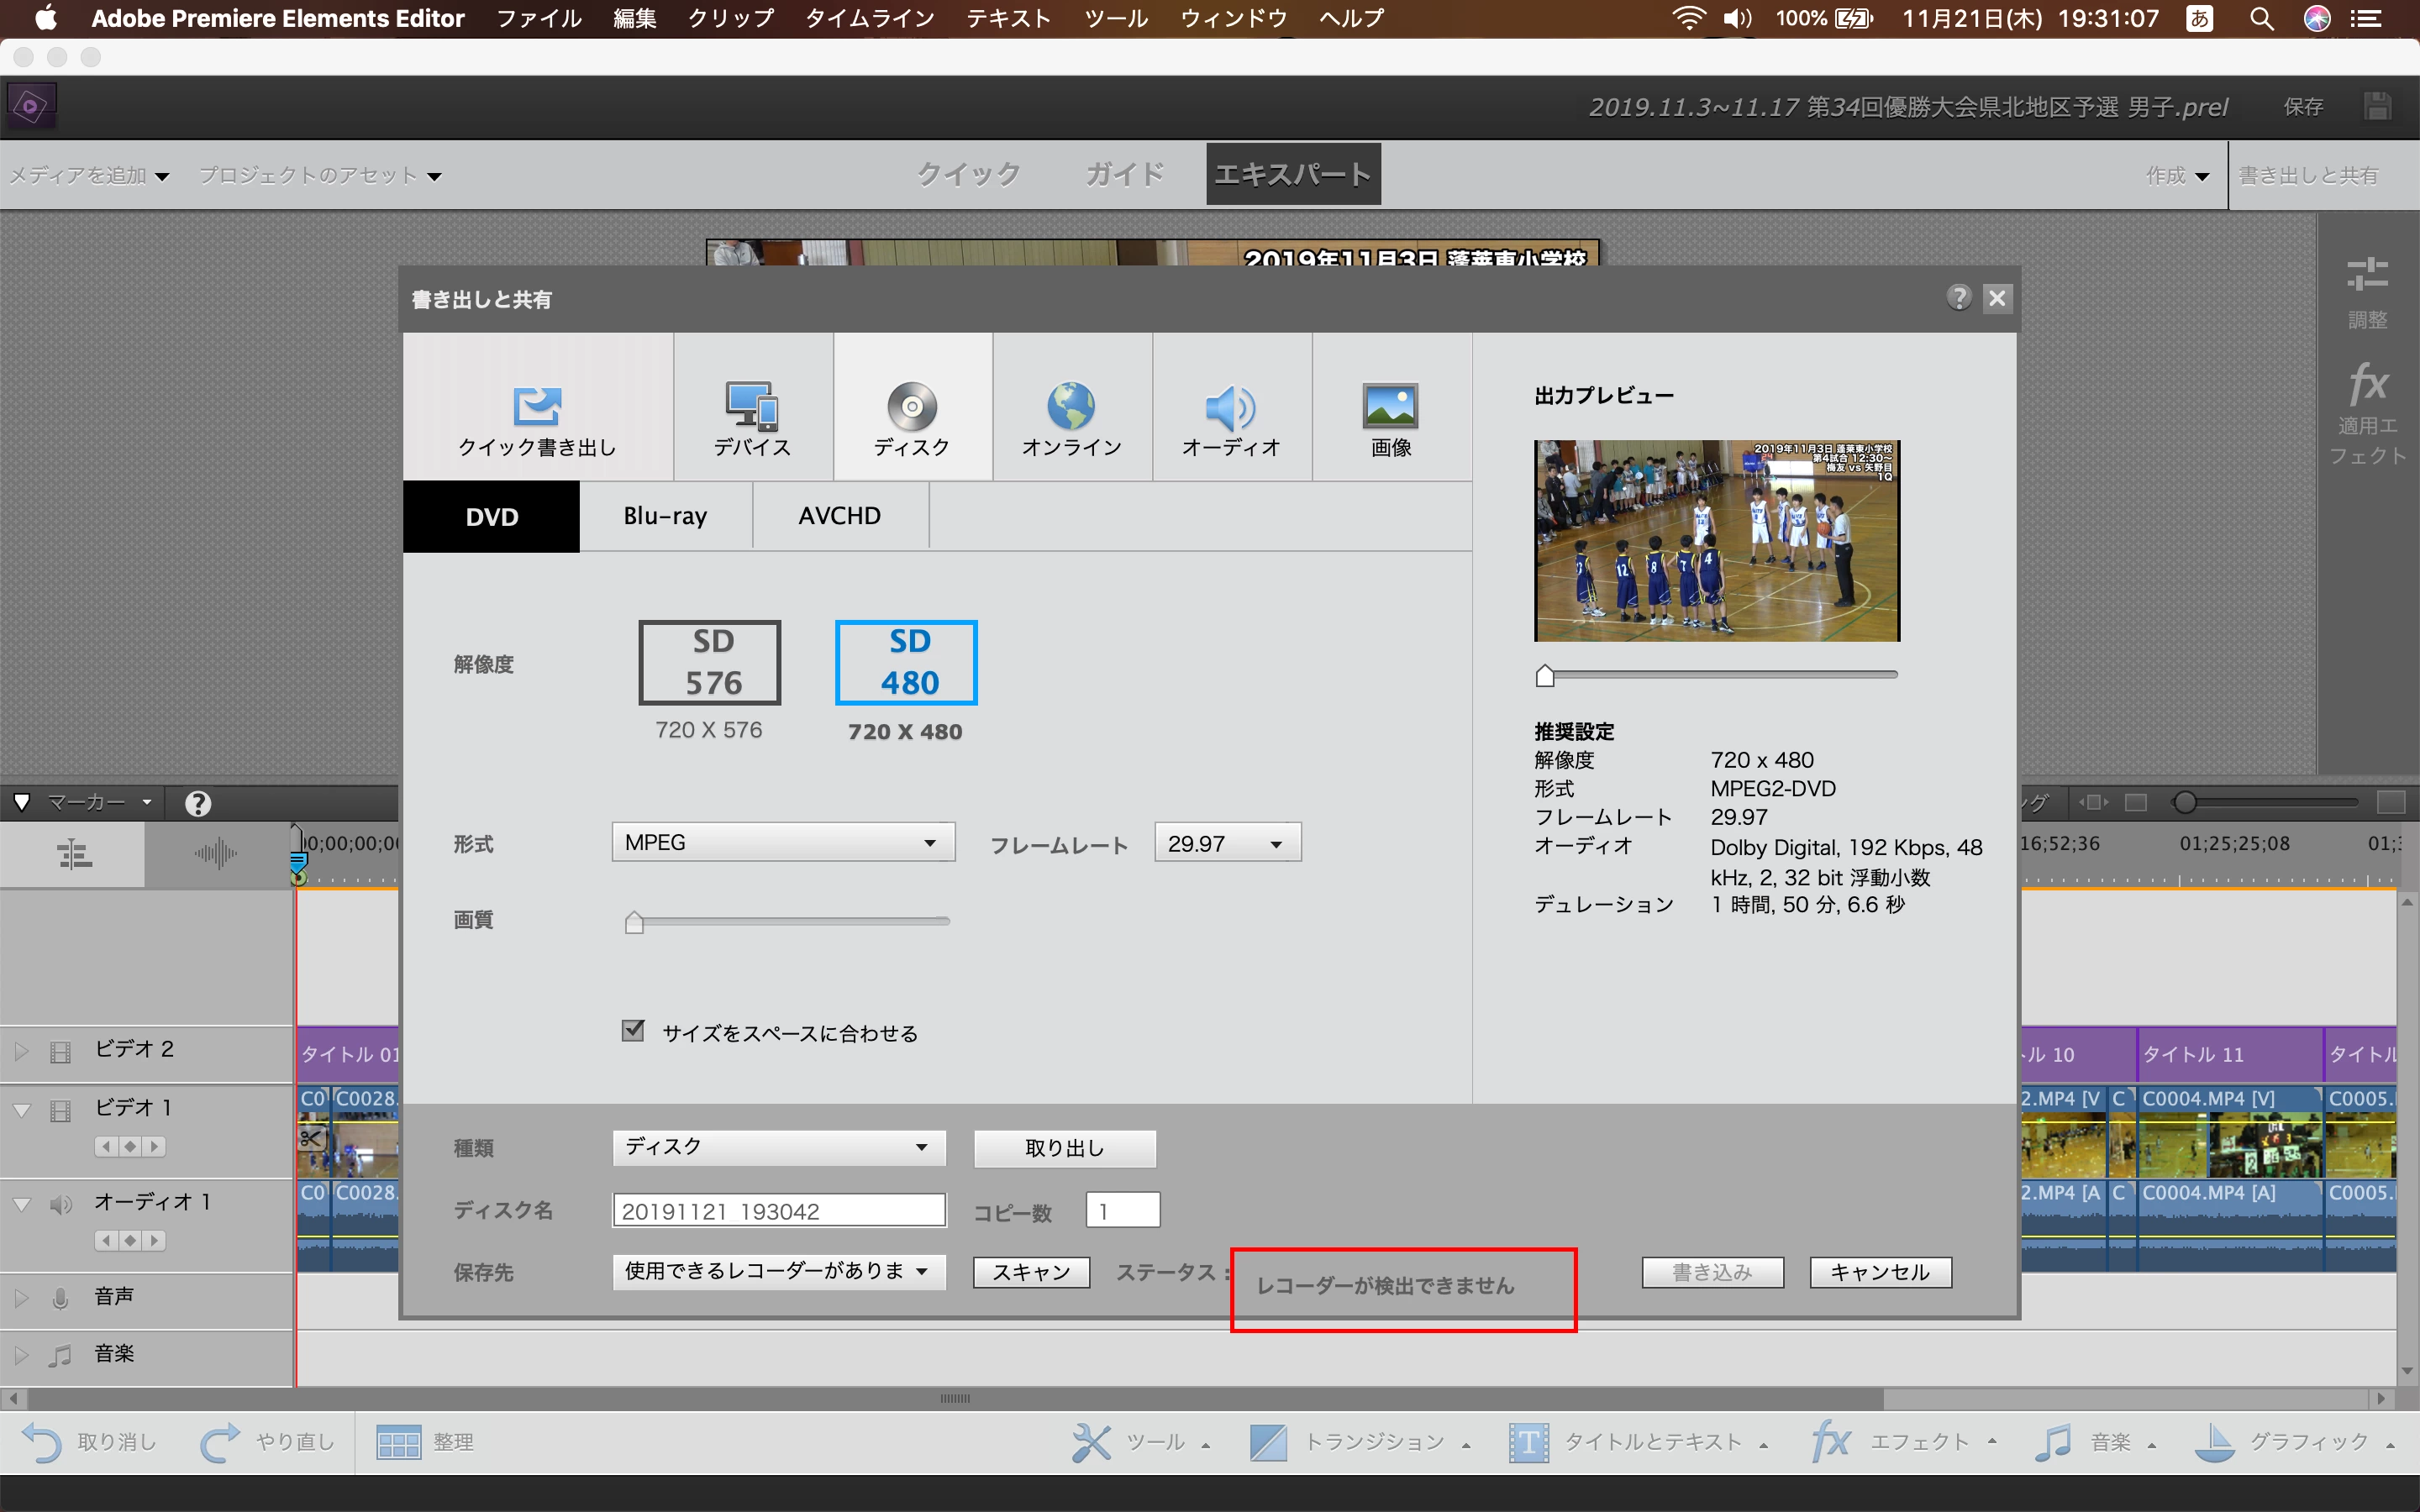2420x1512 pixels.
Task: Switch to the Blu-ray tab
Action: 665,516
